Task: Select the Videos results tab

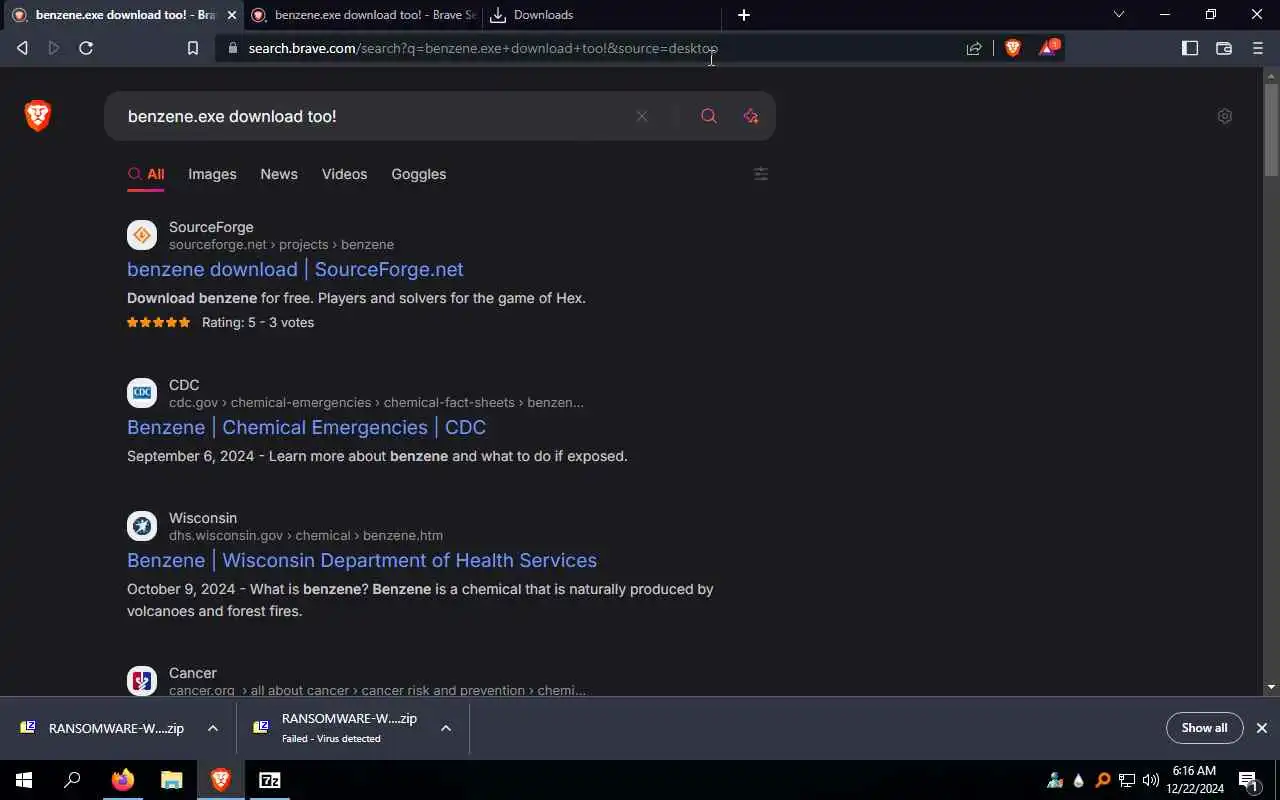Action: 344,174
